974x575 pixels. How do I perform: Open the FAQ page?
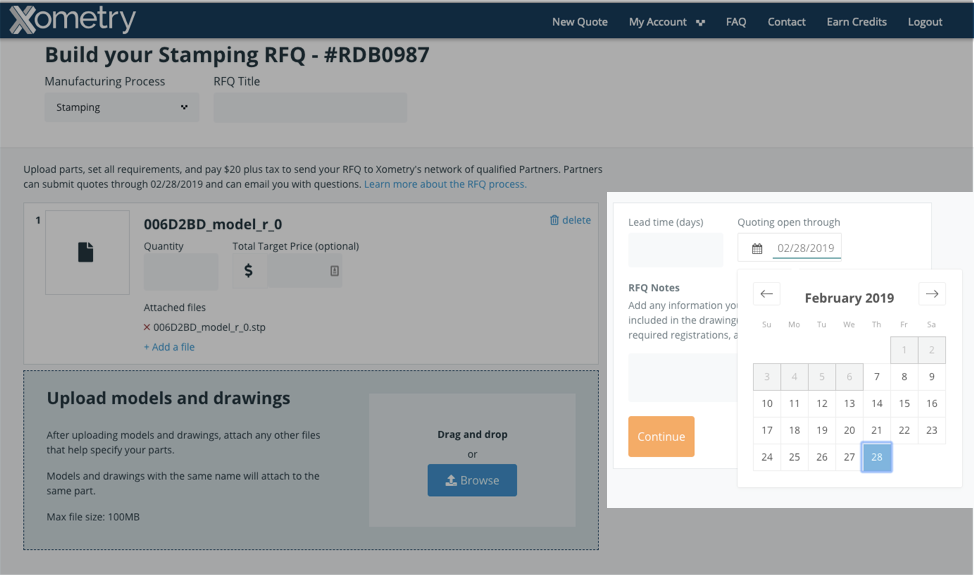(x=736, y=22)
